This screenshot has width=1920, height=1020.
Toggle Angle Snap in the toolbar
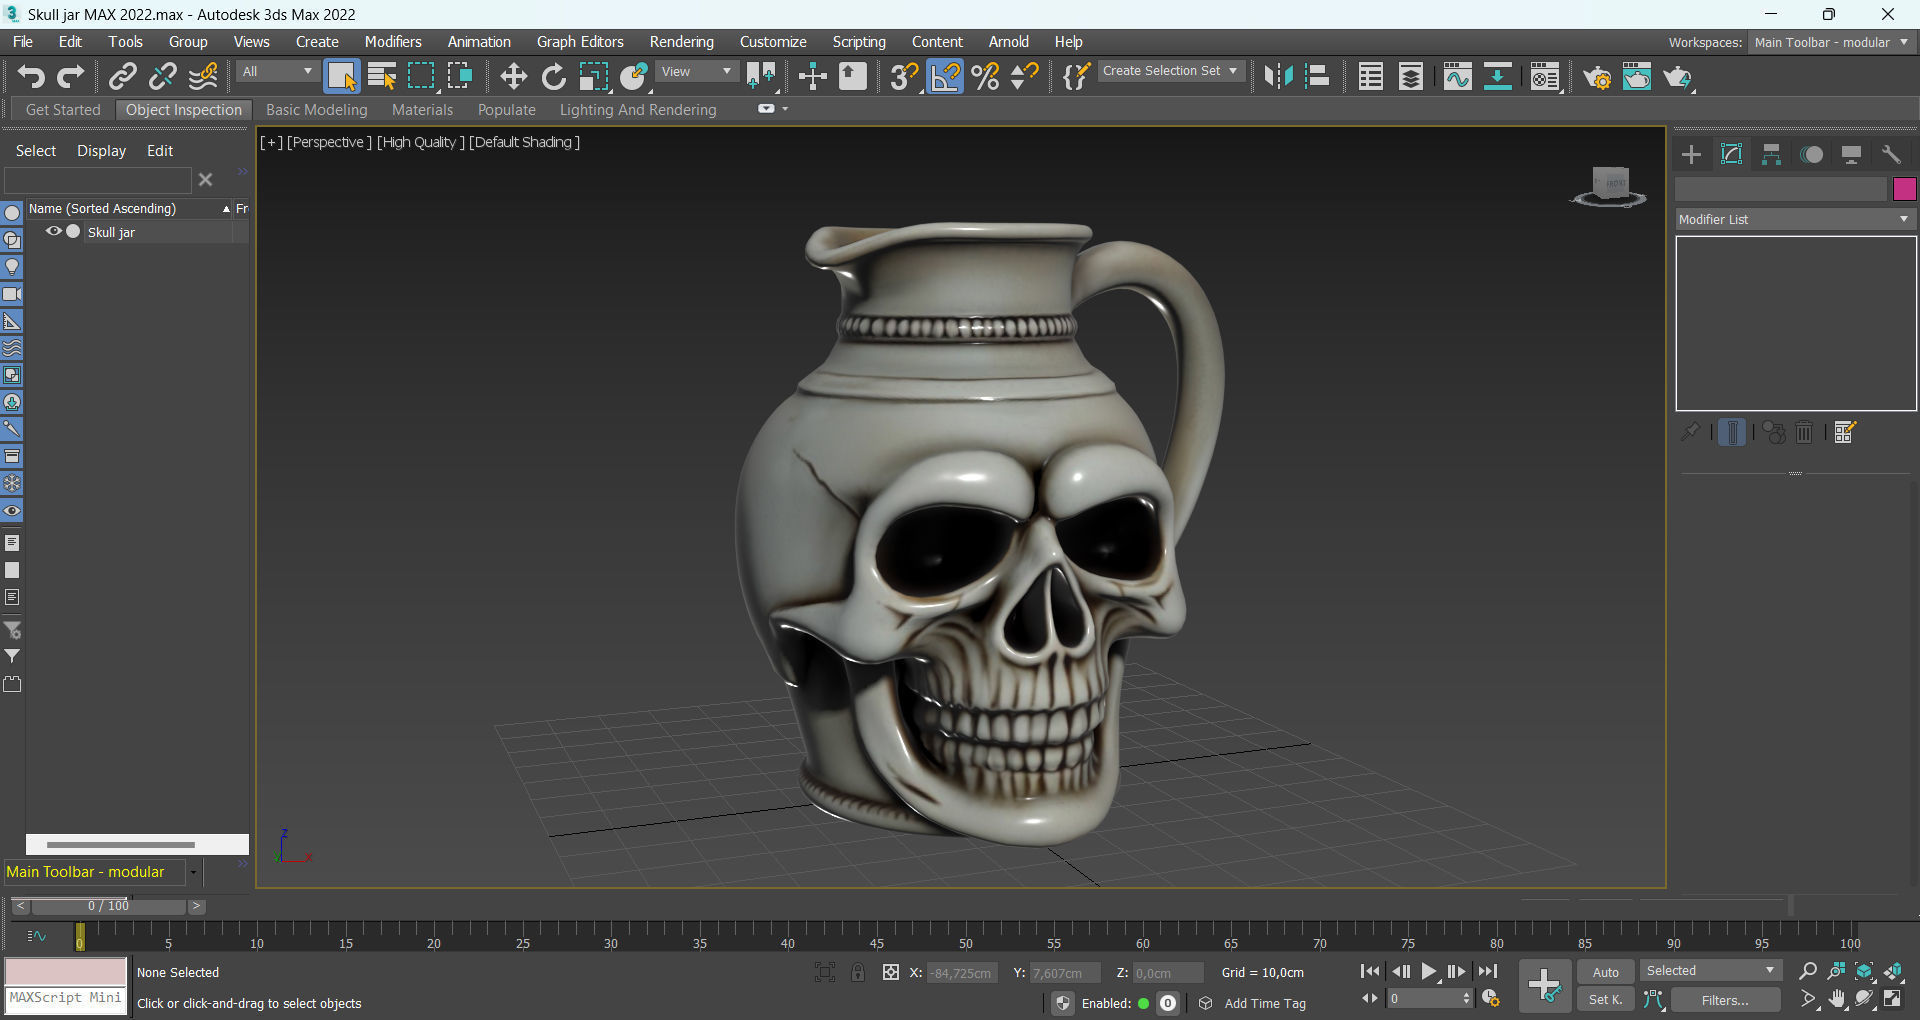(944, 77)
